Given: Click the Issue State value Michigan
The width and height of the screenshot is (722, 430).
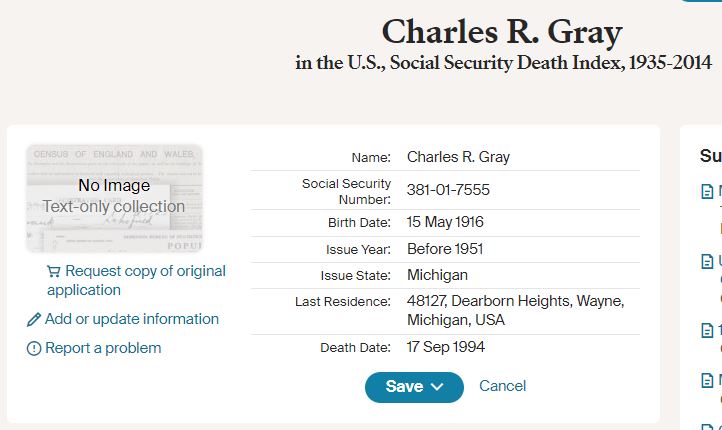Looking at the screenshot, I should pos(437,275).
